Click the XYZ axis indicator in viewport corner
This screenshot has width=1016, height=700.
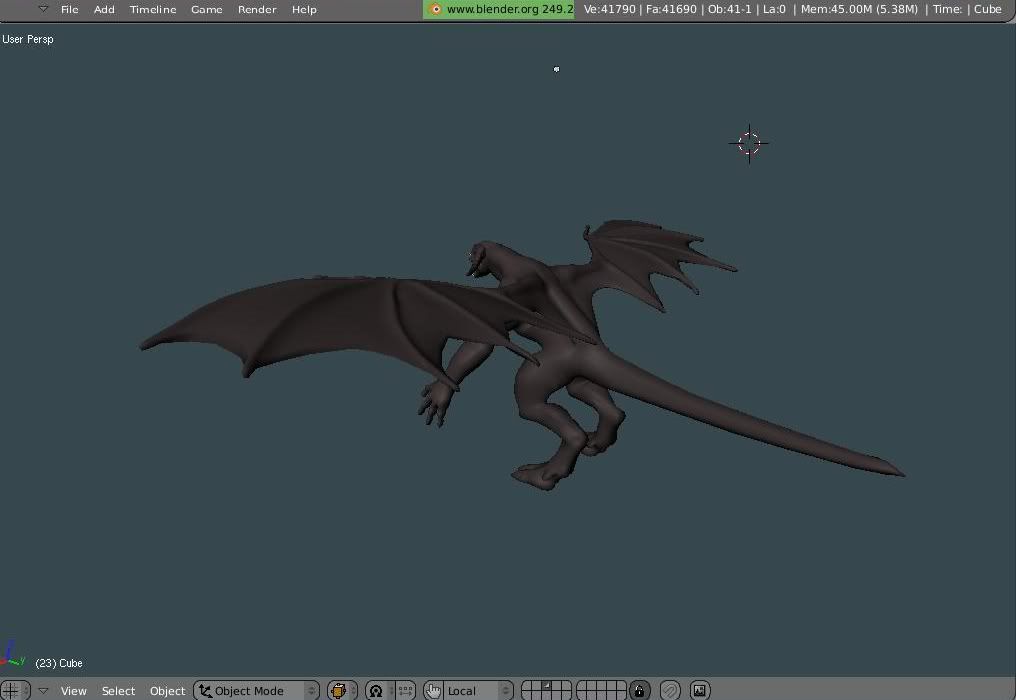click(x=12, y=656)
